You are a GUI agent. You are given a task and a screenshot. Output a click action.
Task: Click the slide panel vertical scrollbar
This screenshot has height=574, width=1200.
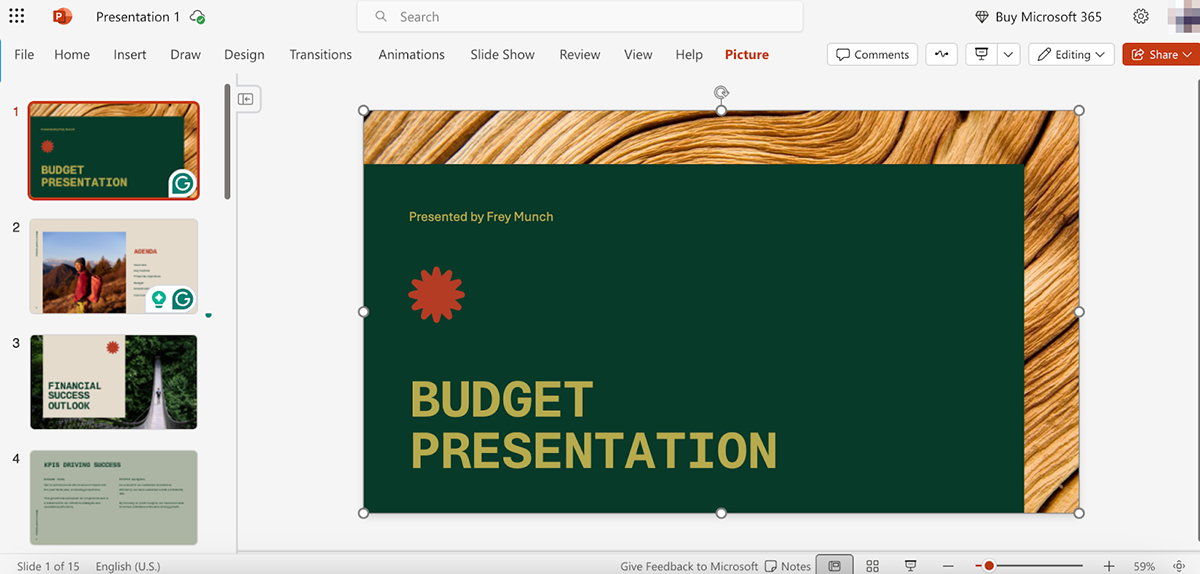pyautogui.click(x=228, y=142)
